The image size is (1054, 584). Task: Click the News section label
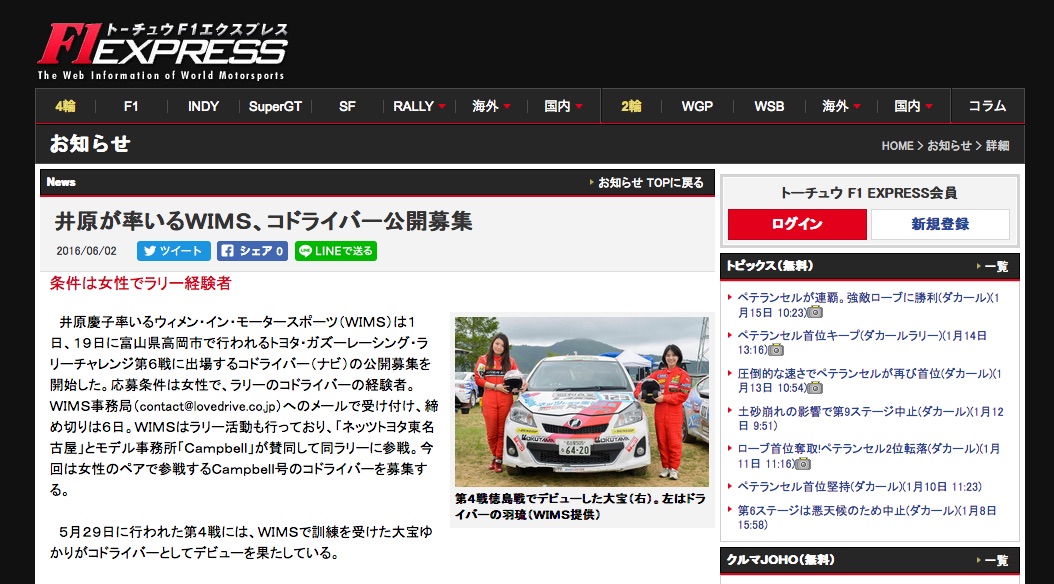tap(61, 182)
